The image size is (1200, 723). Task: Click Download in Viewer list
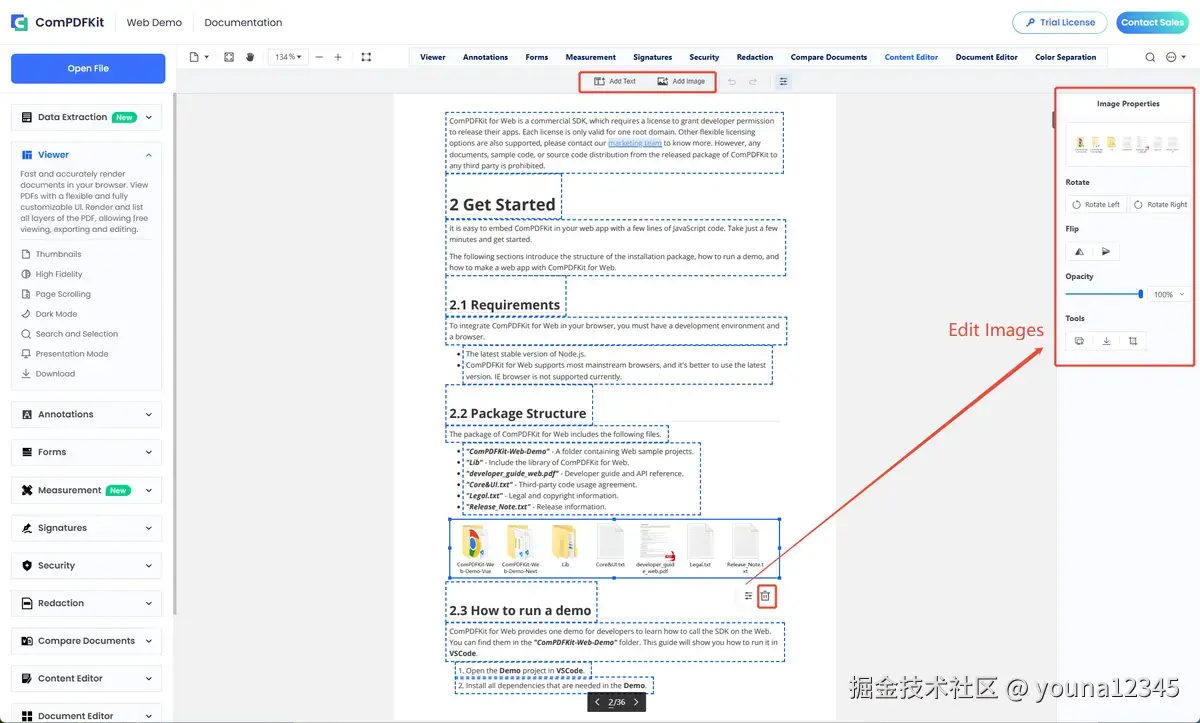(55, 374)
